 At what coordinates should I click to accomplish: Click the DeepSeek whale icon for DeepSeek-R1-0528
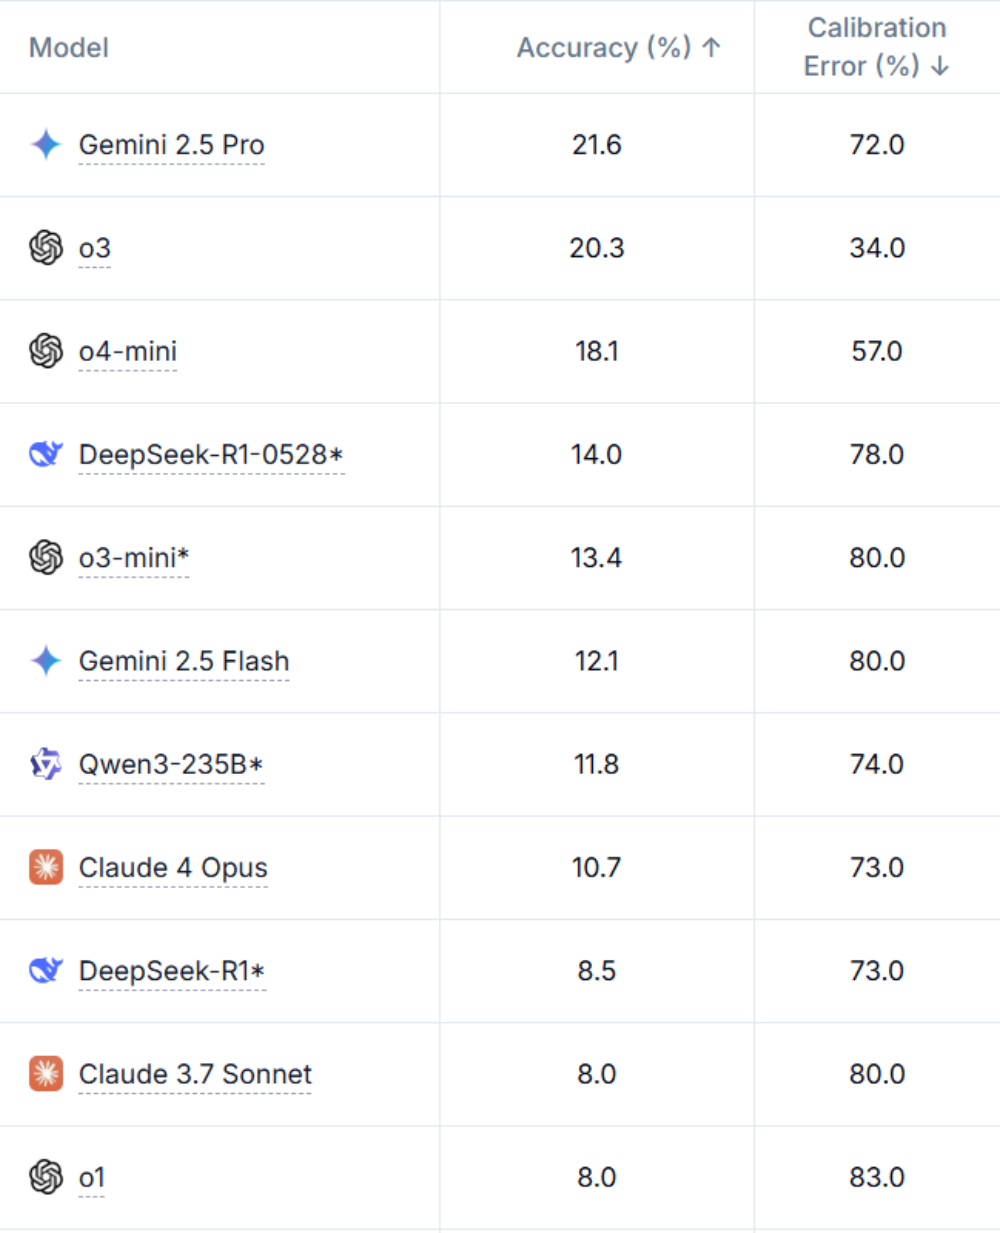tap(46, 455)
